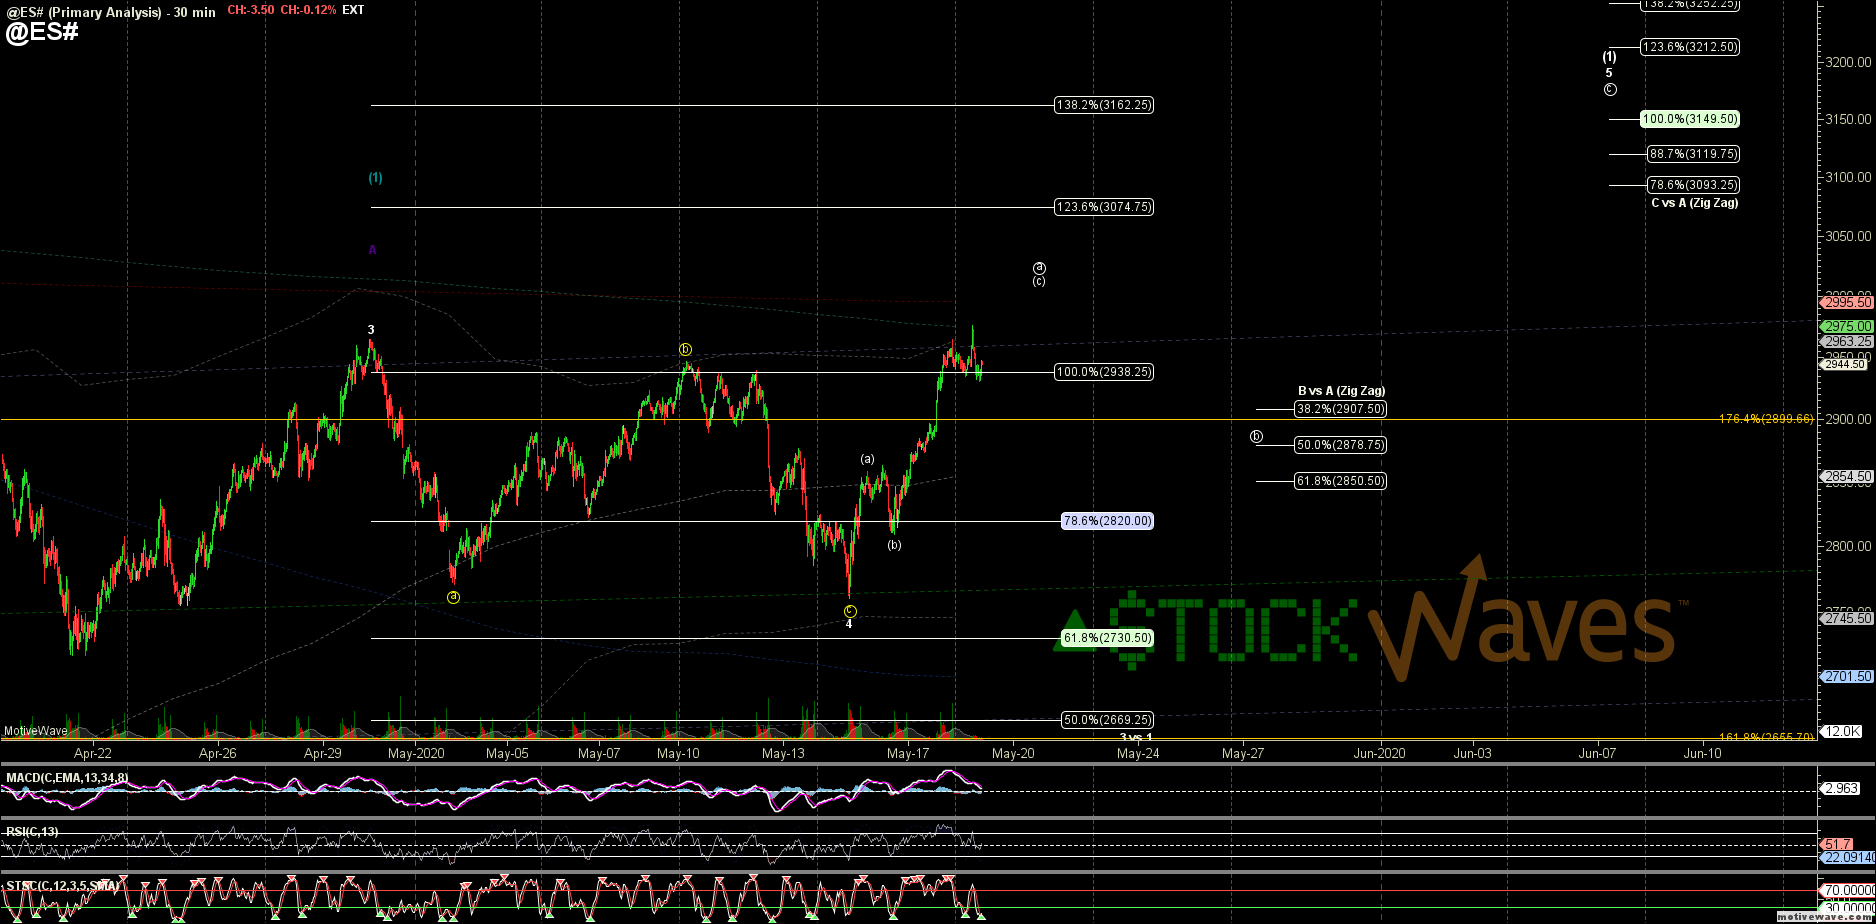This screenshot has height=924, width=1876.
Task: Select wave label 3 at the April high
Action: (371, 330)
